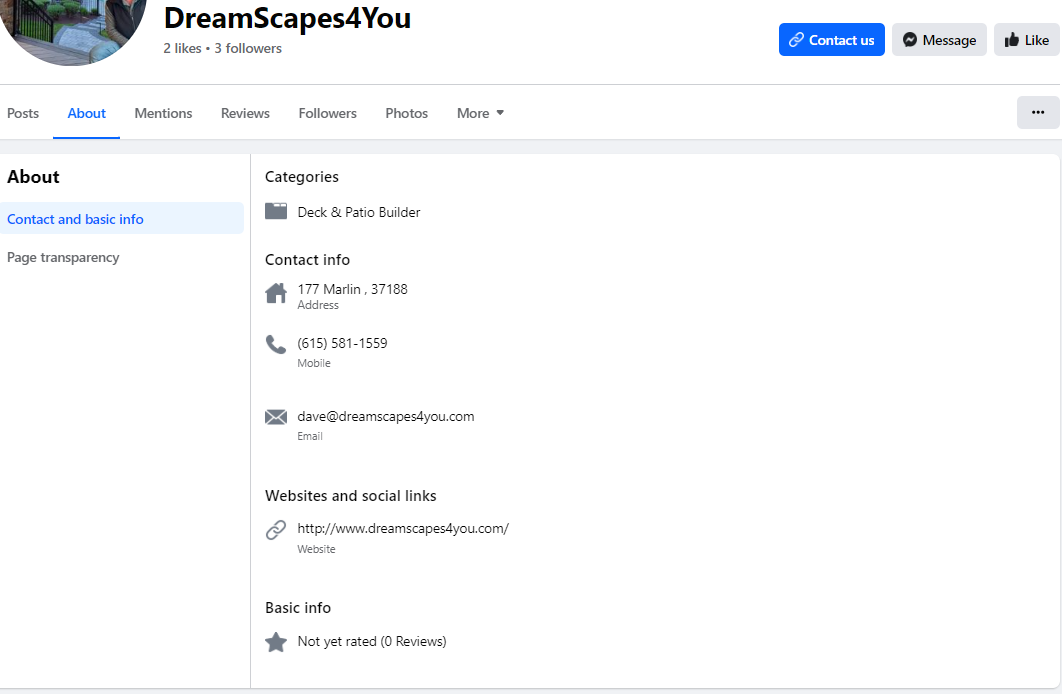Viewport: 1062px width, 694px height.
Task: Open Deck & Patio Builder category
Action: tap(359, 212)
